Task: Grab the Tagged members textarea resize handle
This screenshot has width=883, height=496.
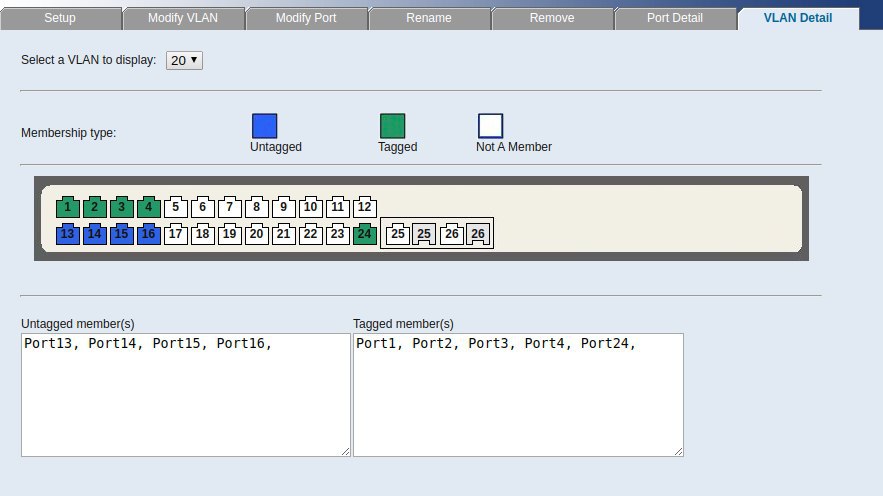Action: click(679, 452)
